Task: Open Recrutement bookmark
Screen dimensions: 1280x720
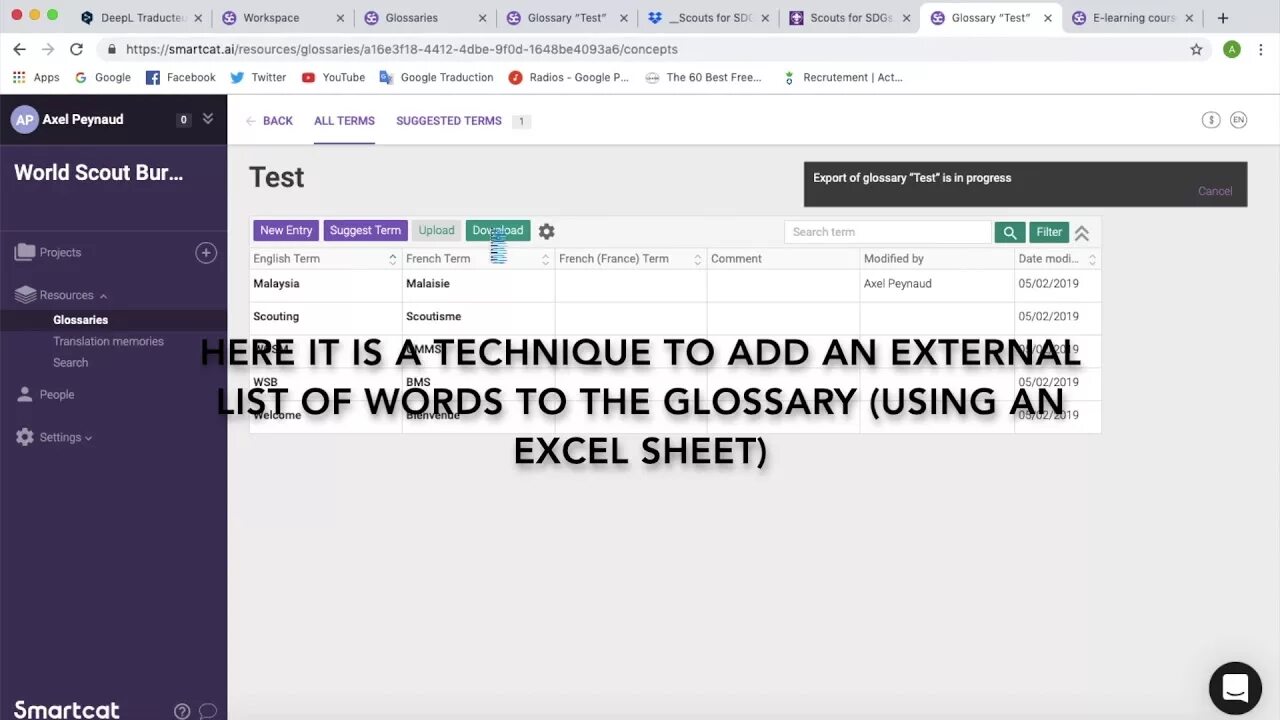Action: pyautogui.click(x=842, y=77)
